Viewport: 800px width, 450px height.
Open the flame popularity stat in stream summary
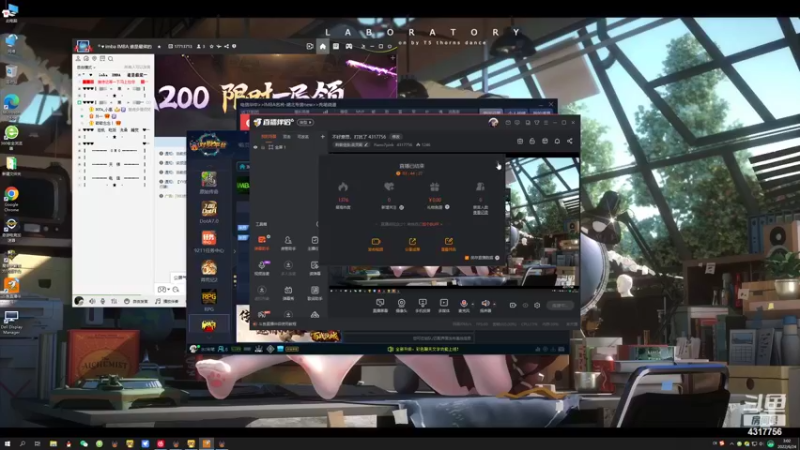coord(343,187)
